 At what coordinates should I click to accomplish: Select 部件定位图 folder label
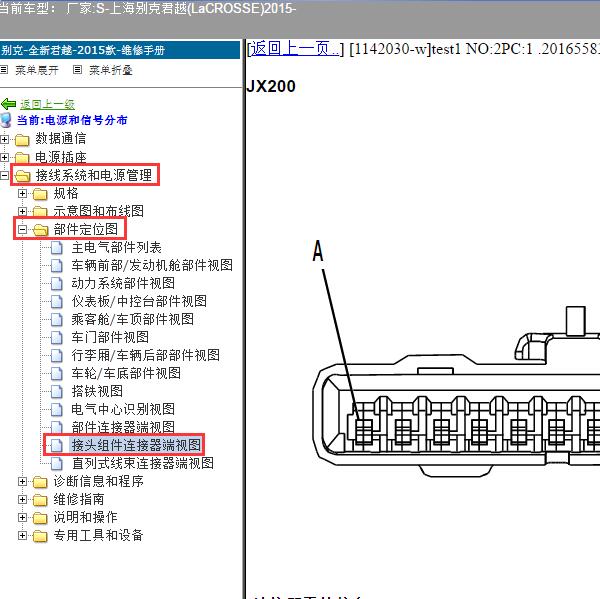coord(86,230)
